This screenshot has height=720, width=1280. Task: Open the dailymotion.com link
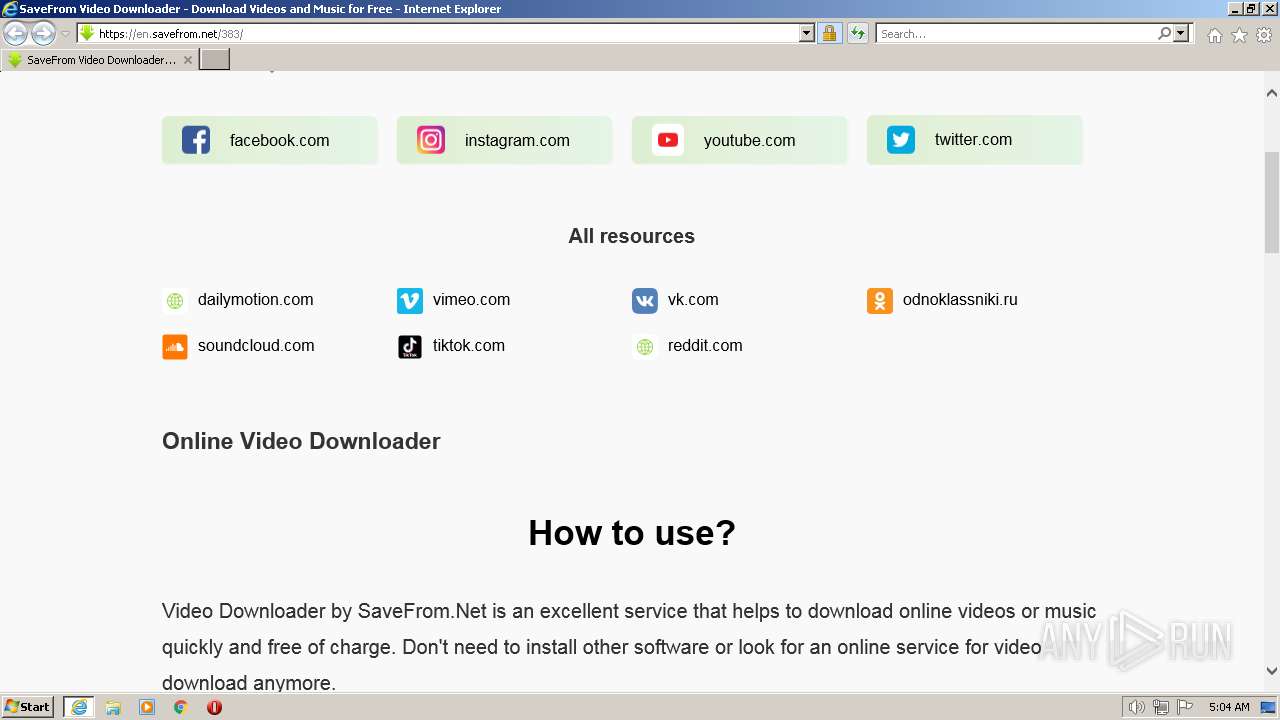(x=255, y=300)
